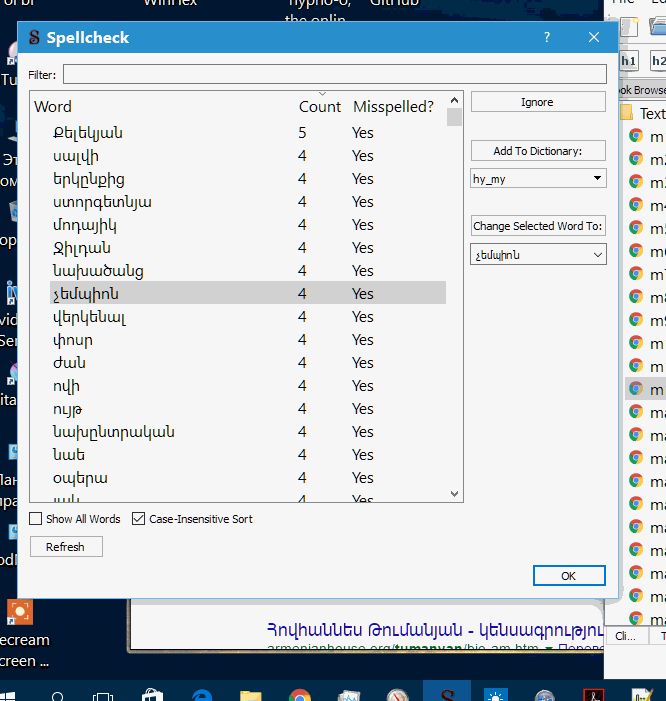
Task: Click the Ignore button
Action: [x=538, y=102]
